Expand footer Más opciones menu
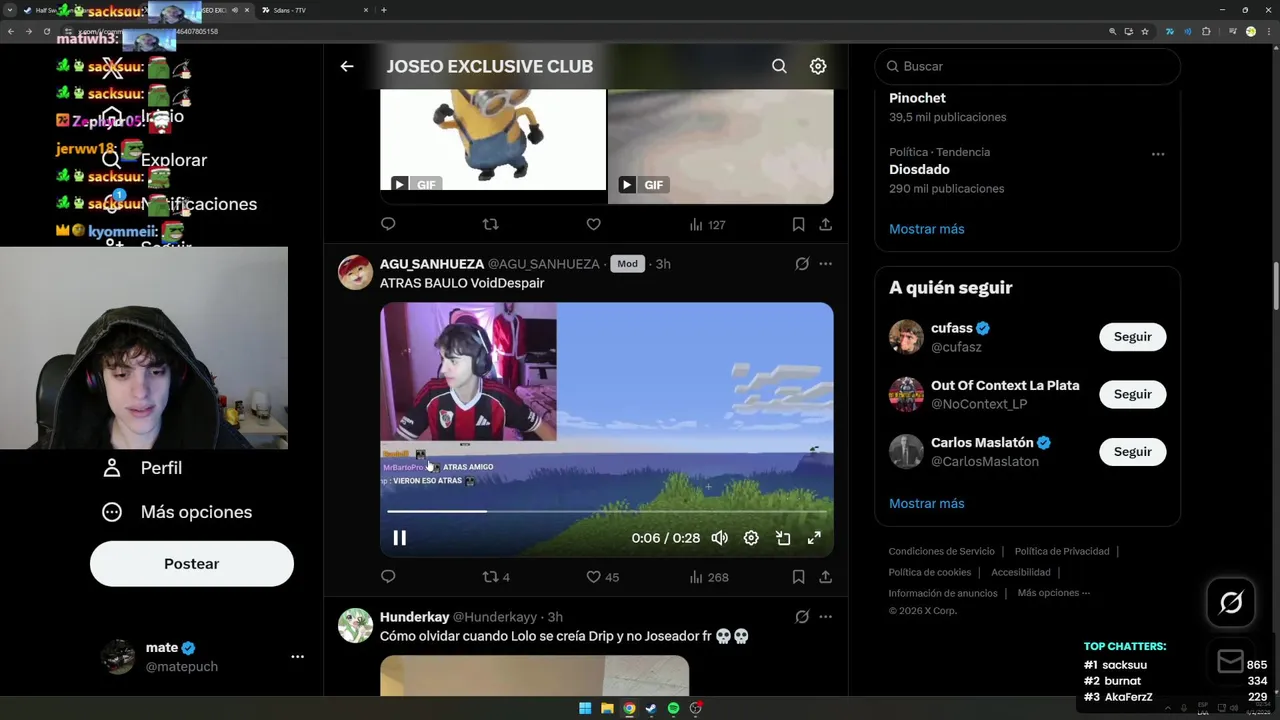Viewport: 1280px width, 720px height. coord(1054,593)
